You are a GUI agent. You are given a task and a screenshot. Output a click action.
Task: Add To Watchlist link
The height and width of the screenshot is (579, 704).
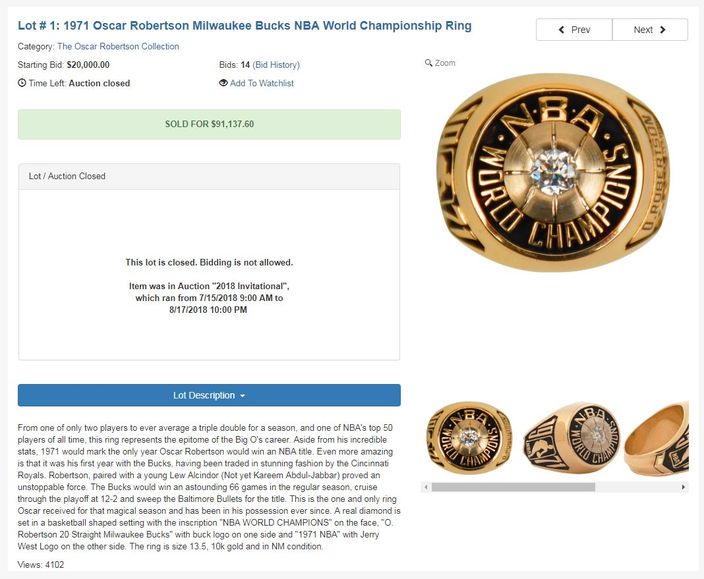click(x=262, y=83)
